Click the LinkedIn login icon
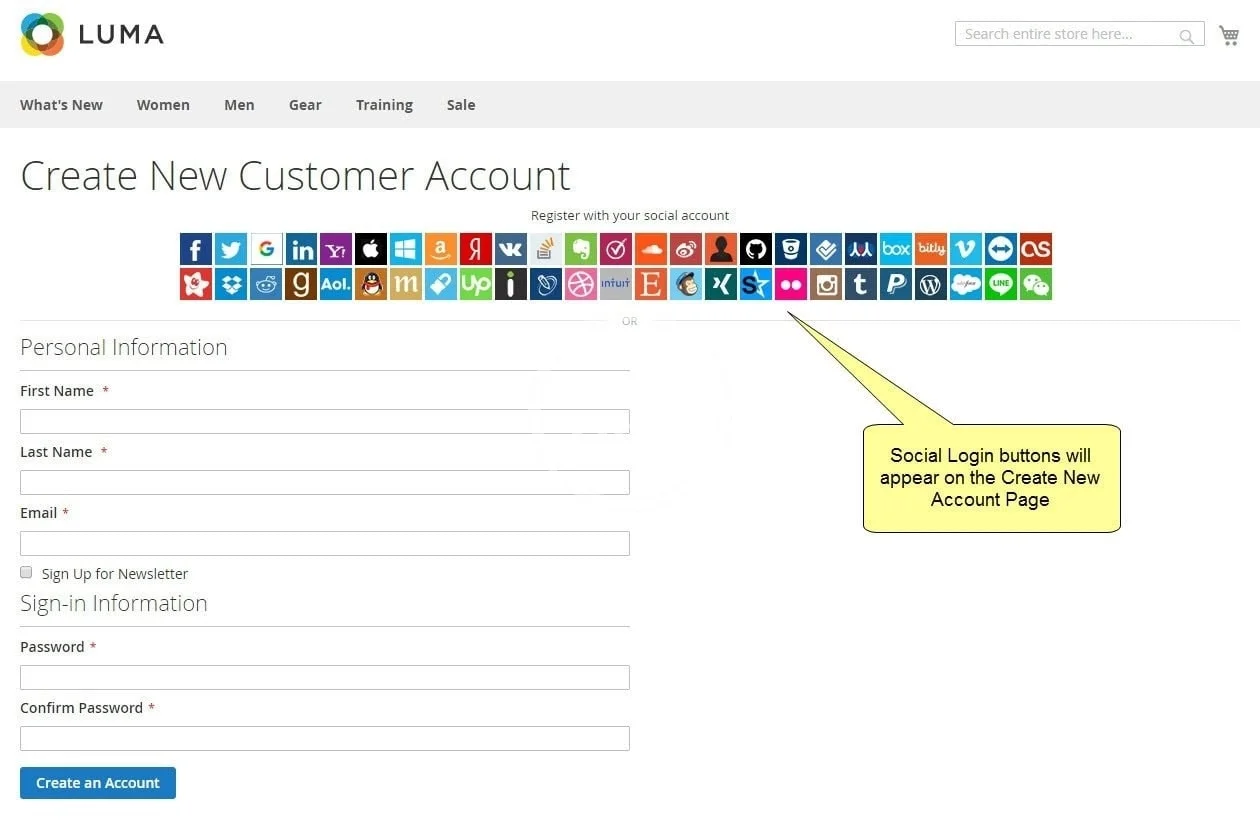This screenshot has height=820, width=1260. coord(301,249)
